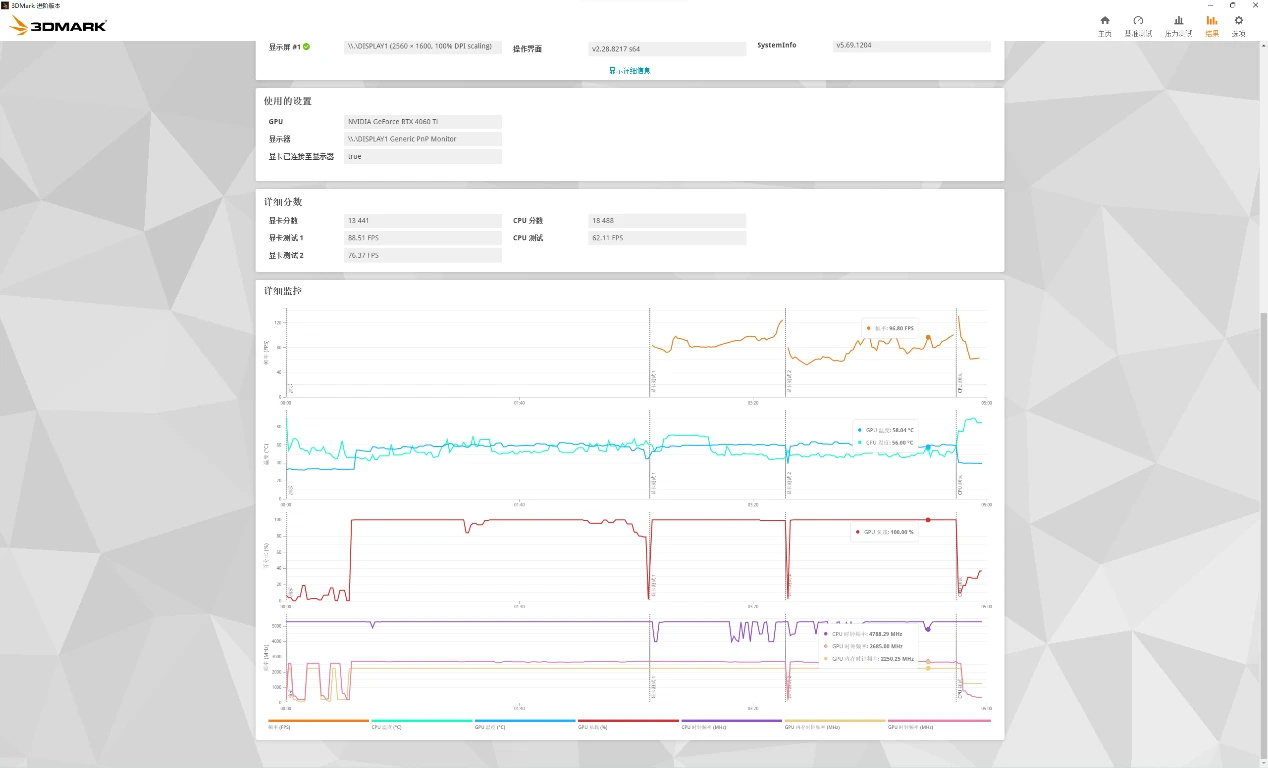The image size is (1268, 768).
Task: Toggle the orange FPS (帧率) legend series
Action: click(319, 723)
